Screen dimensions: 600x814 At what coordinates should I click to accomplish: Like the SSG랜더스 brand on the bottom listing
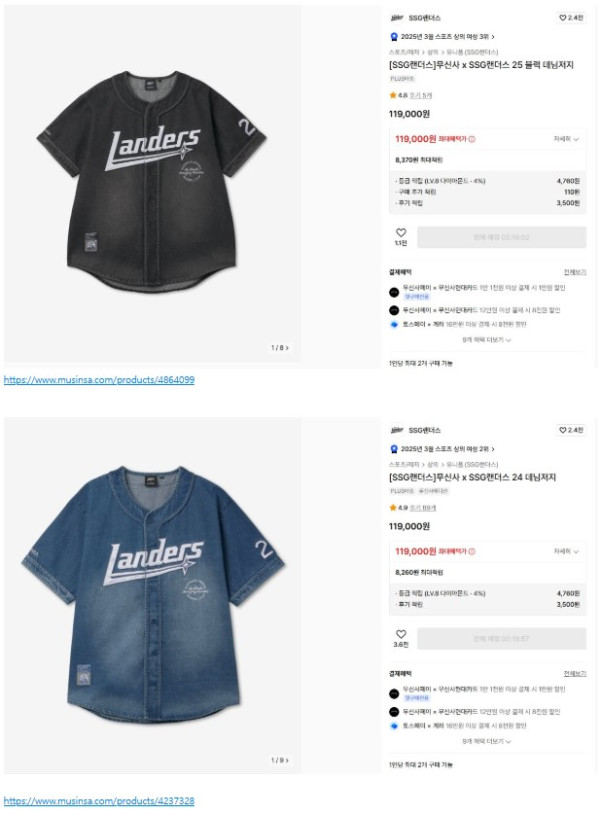coord(571,430)
